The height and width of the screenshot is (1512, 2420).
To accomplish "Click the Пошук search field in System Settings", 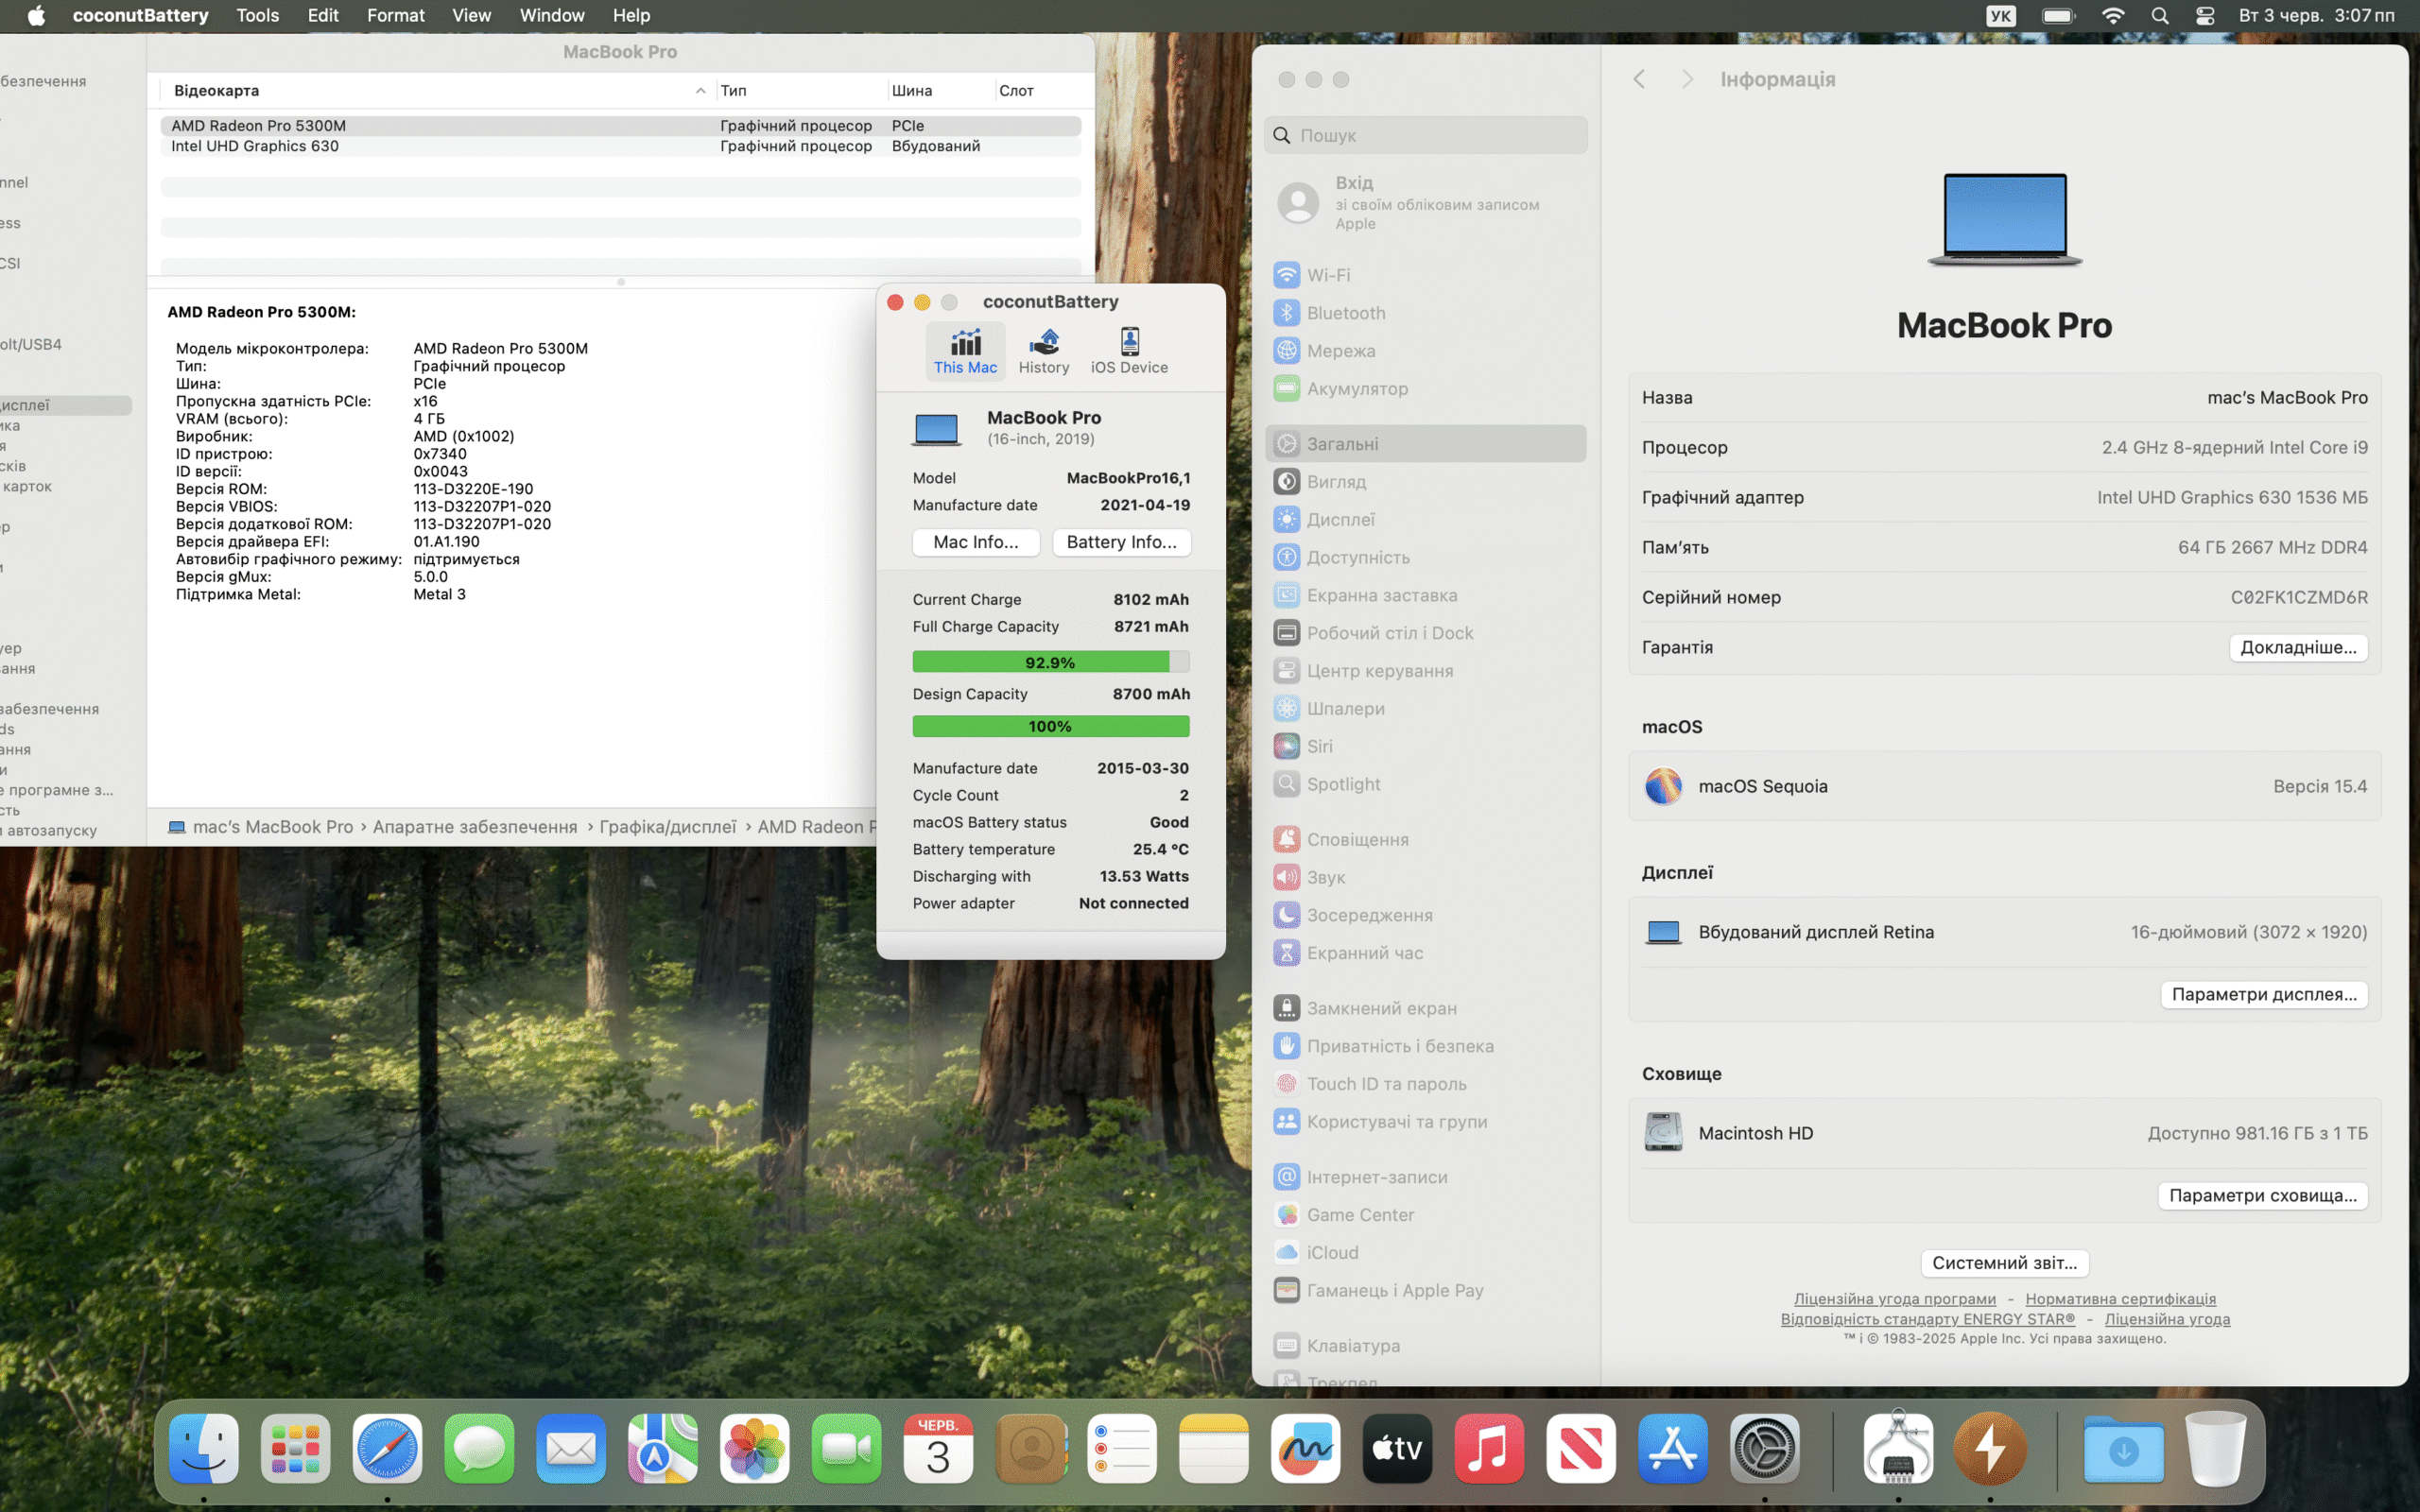I will 1425,135.
